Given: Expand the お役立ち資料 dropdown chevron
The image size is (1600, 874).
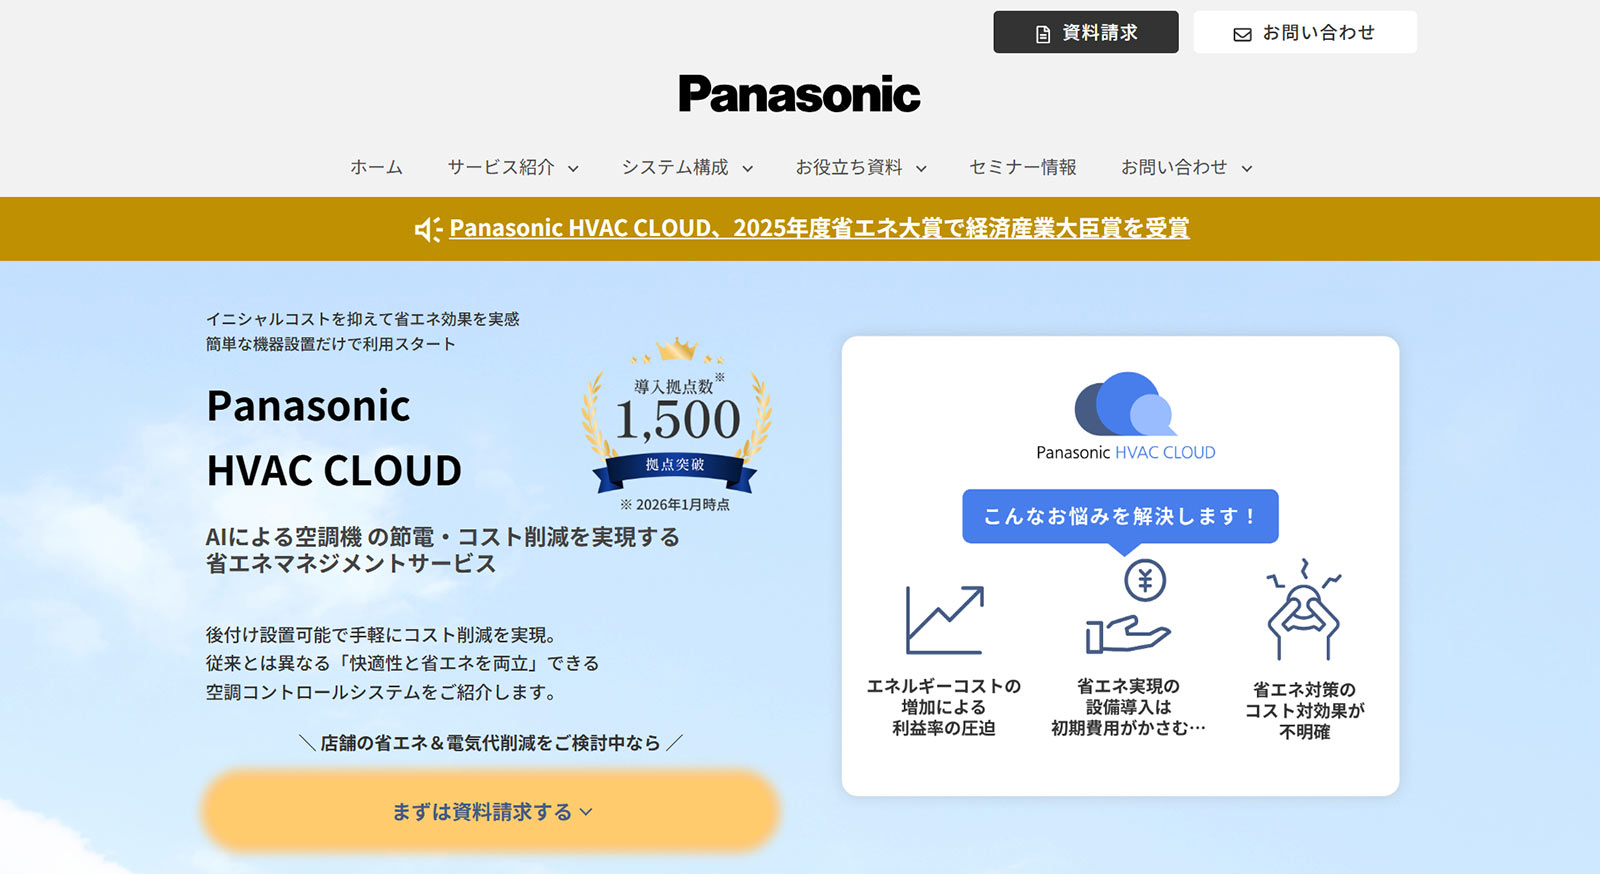Looking at the screenshot, I should (x=921, y=169).
